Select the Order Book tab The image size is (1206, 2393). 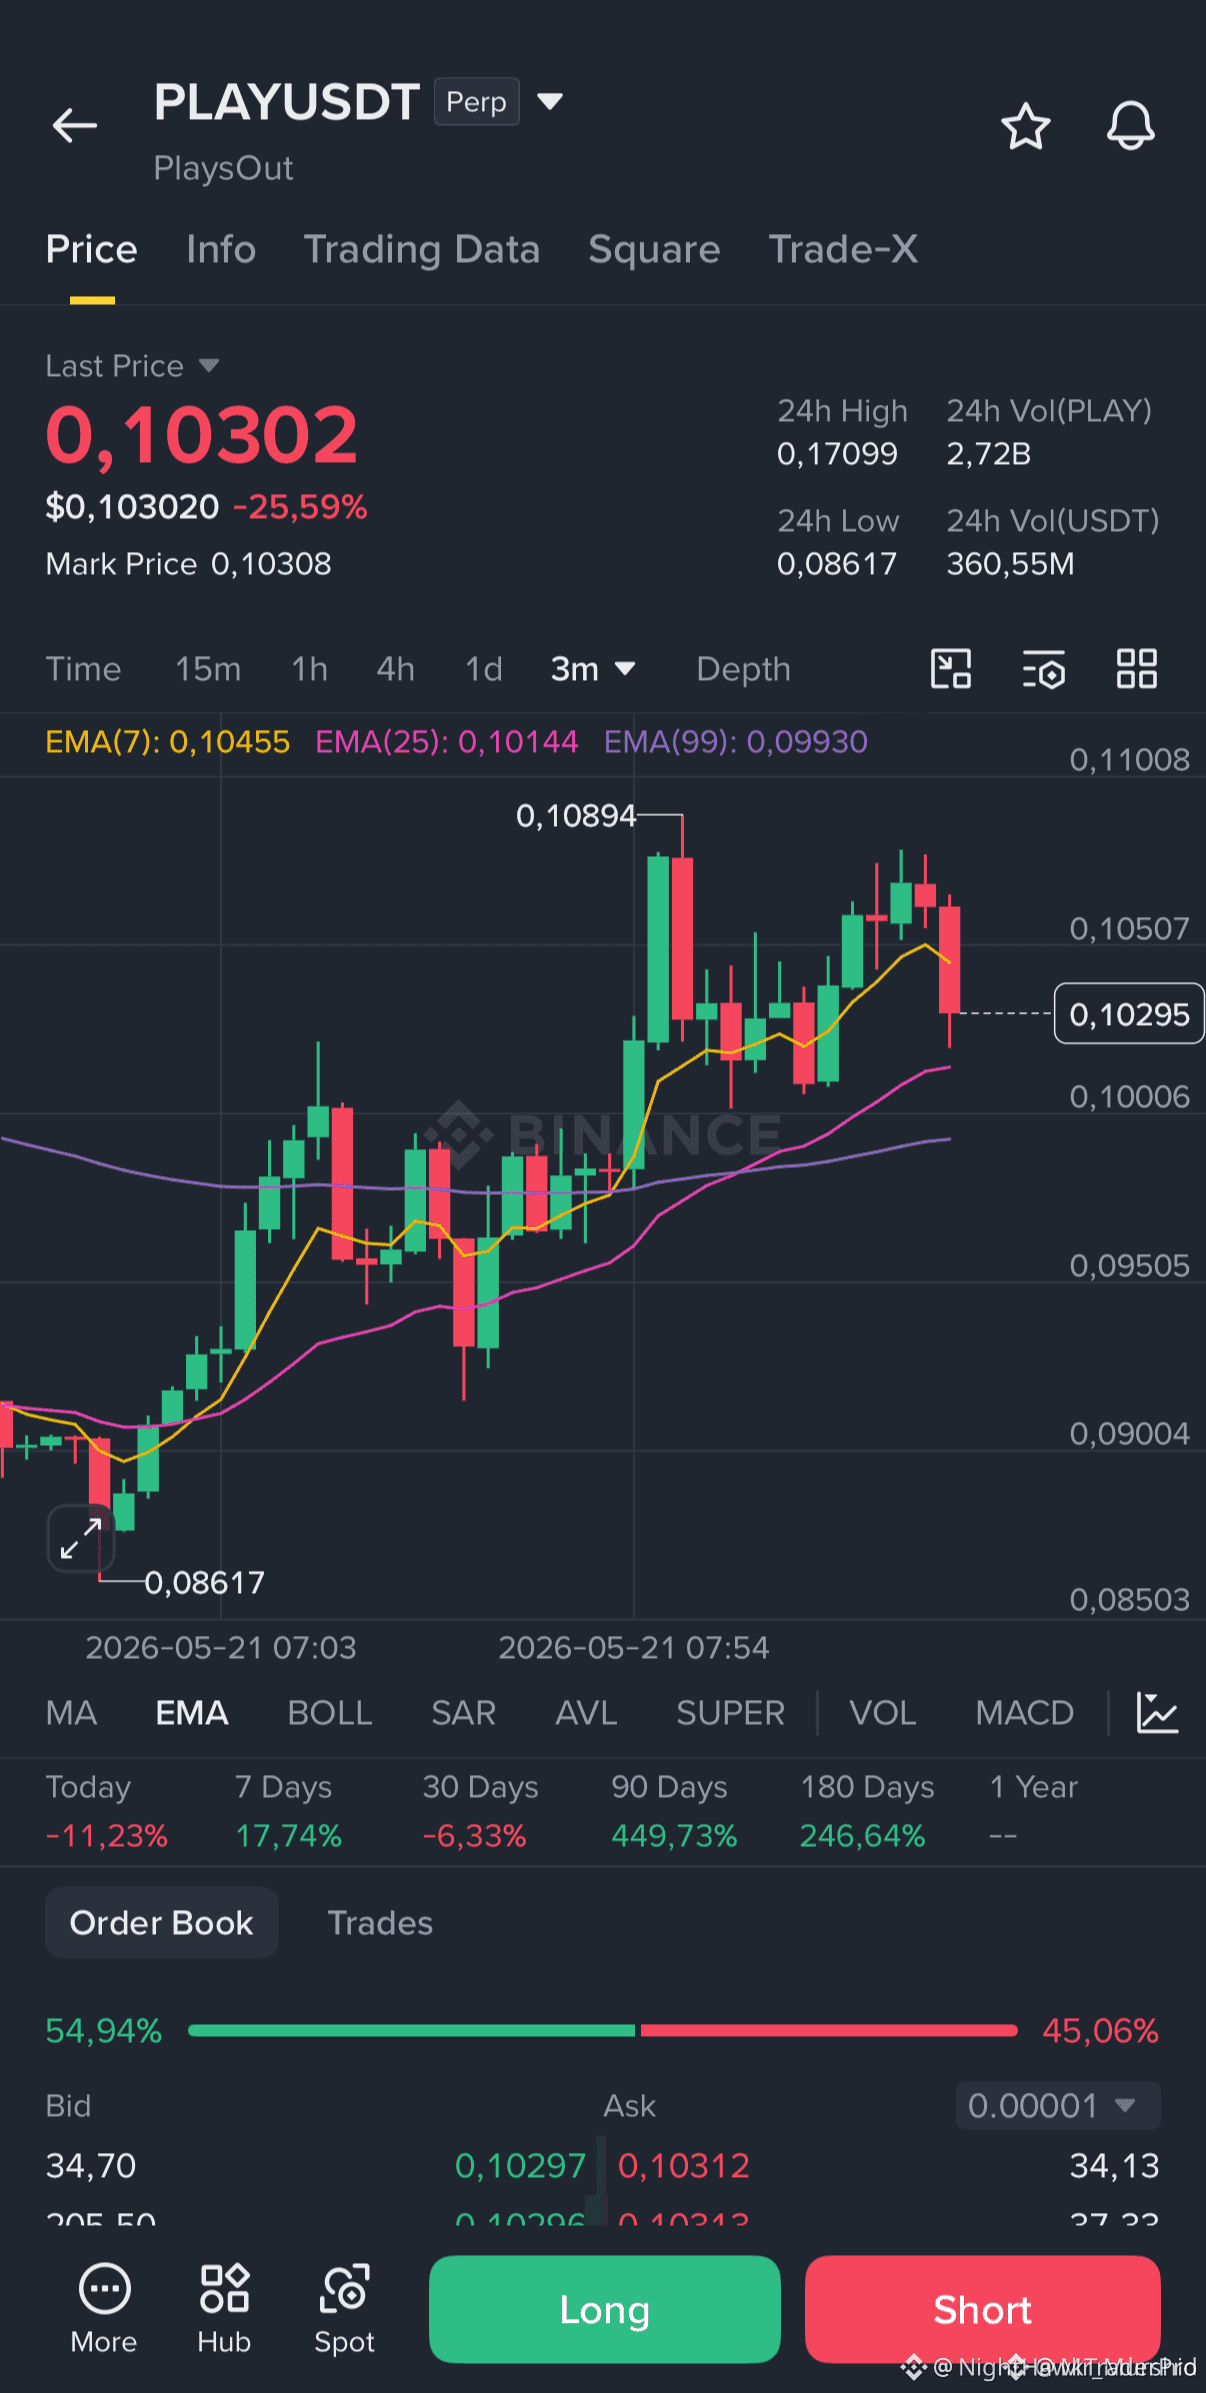click(x=162, y=1922)
